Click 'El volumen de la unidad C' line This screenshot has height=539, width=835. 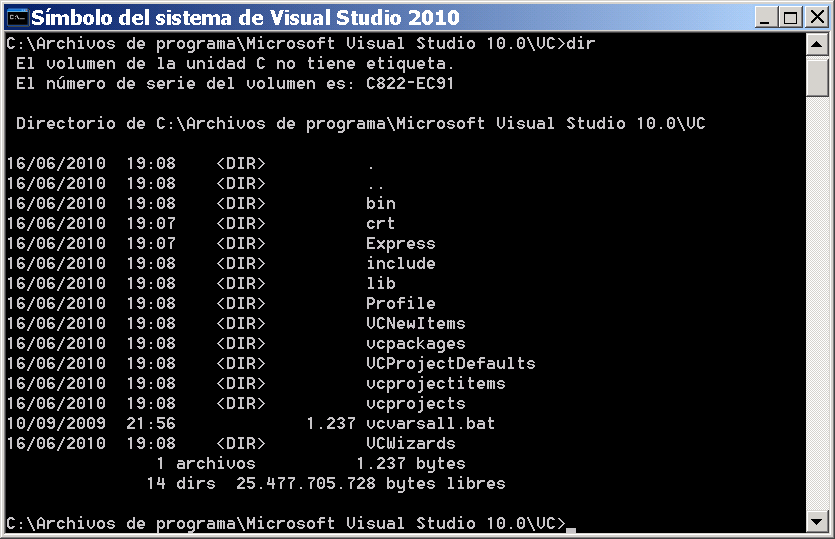click(235, 64)
